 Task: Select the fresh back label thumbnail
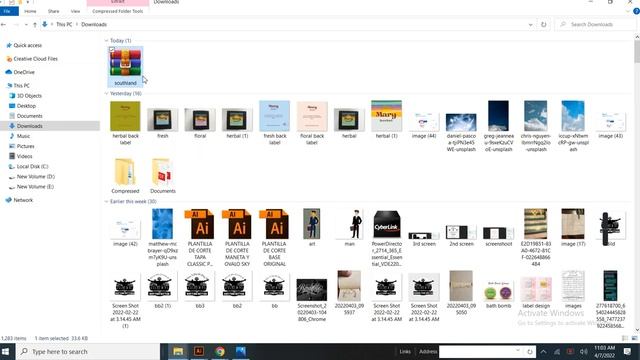coord(274,116)
